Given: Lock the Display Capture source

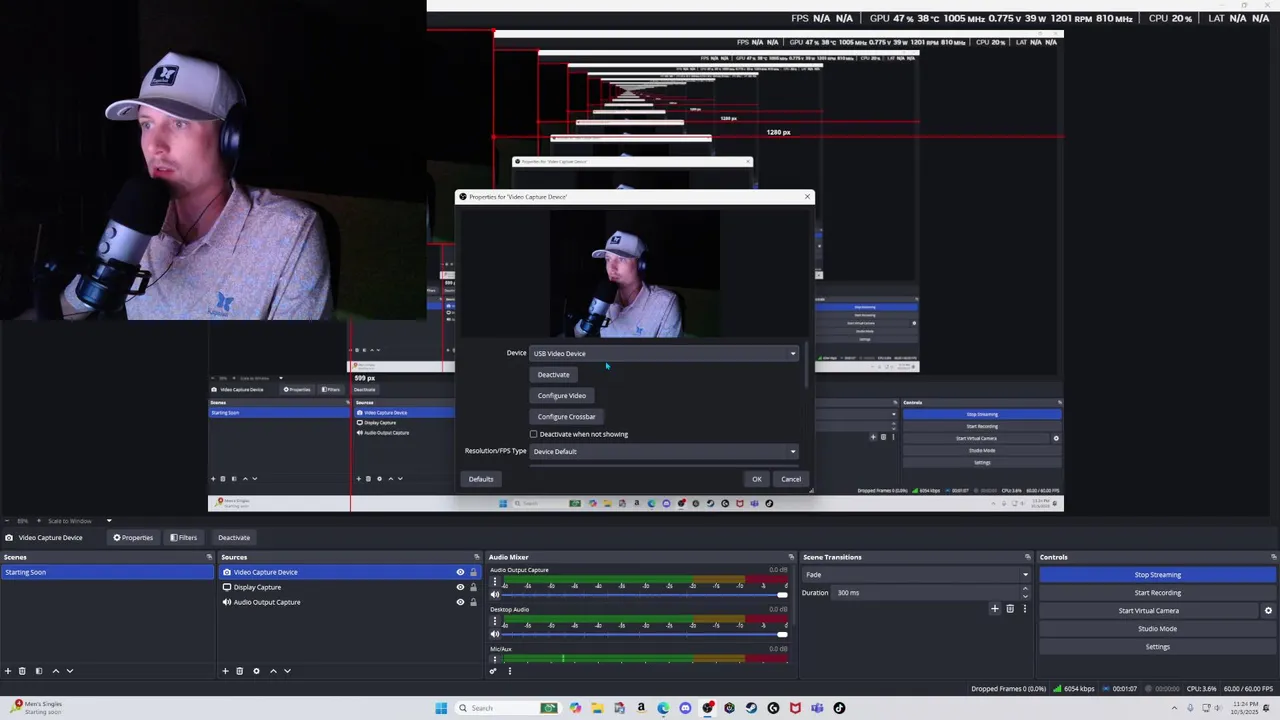Looking at the screenshot, I should pyautogui.click(x=473, y=587).
